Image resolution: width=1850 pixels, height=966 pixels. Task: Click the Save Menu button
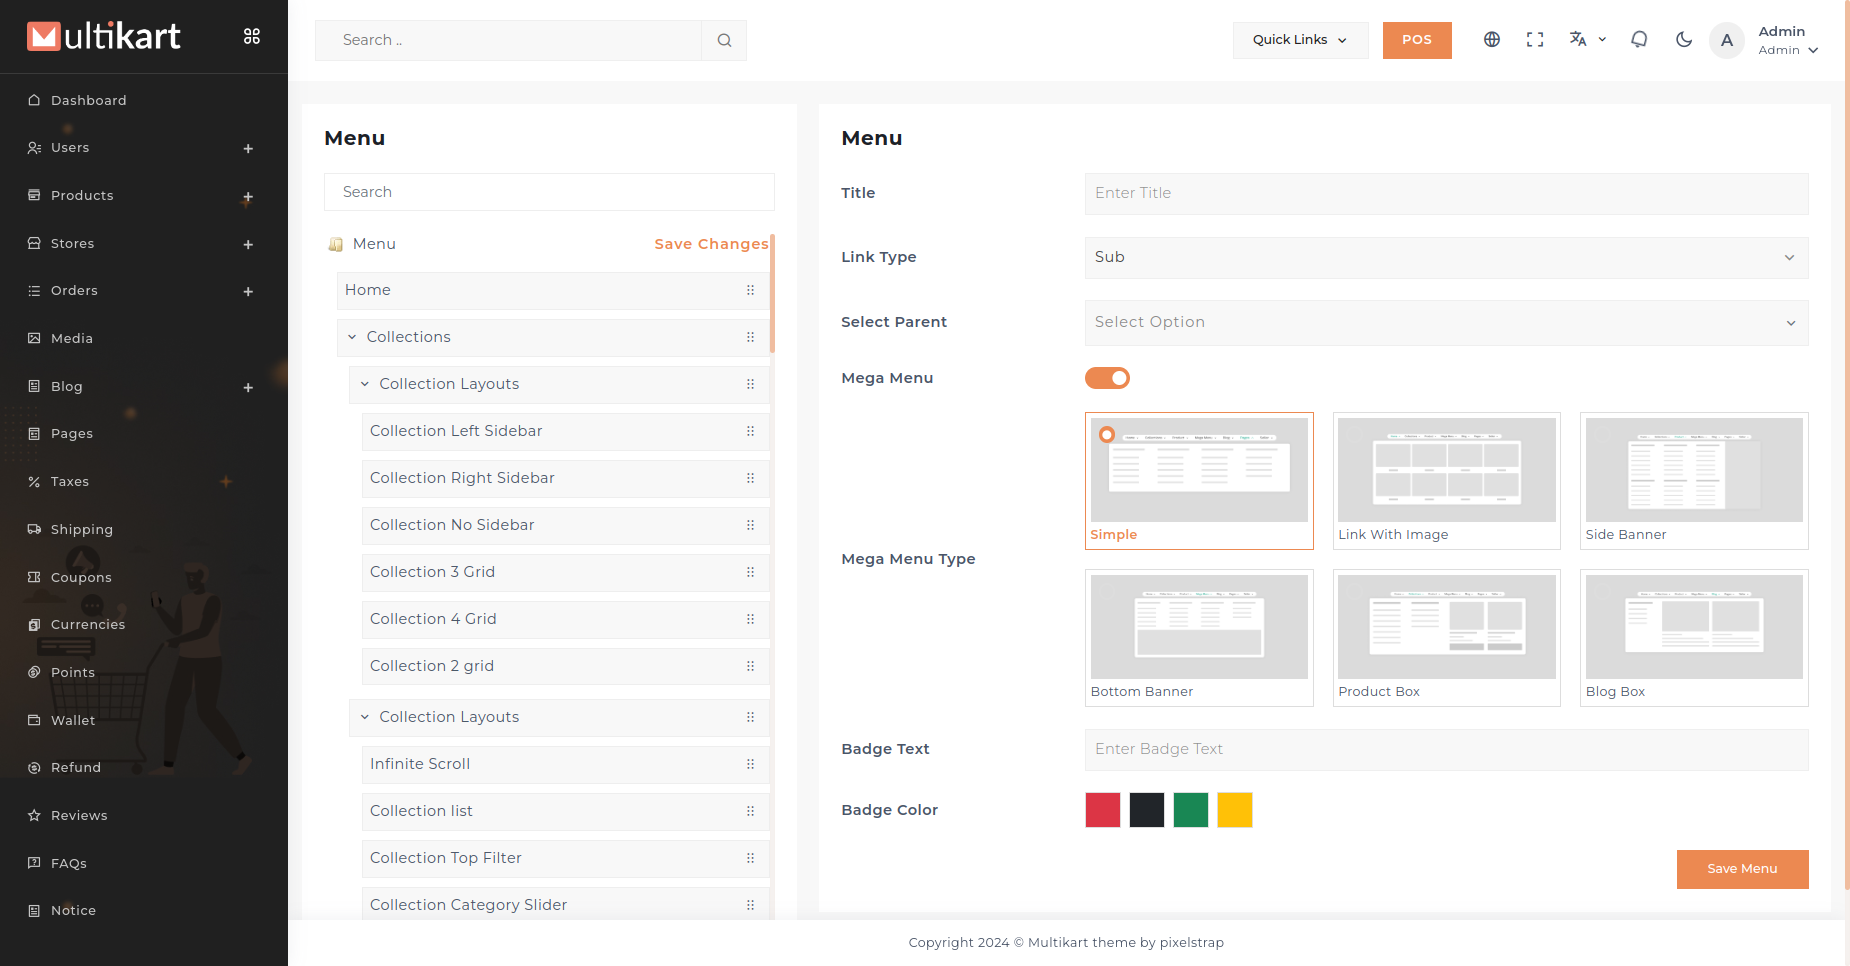1742,869
